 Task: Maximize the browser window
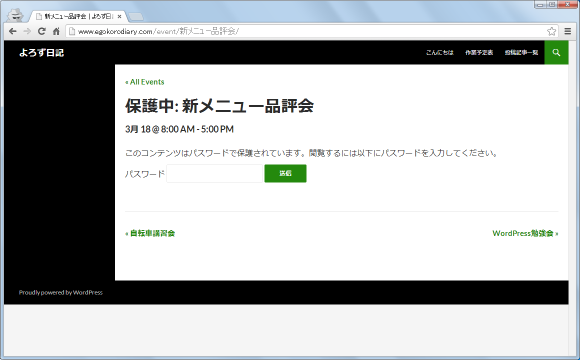click(x=552, y=5)
